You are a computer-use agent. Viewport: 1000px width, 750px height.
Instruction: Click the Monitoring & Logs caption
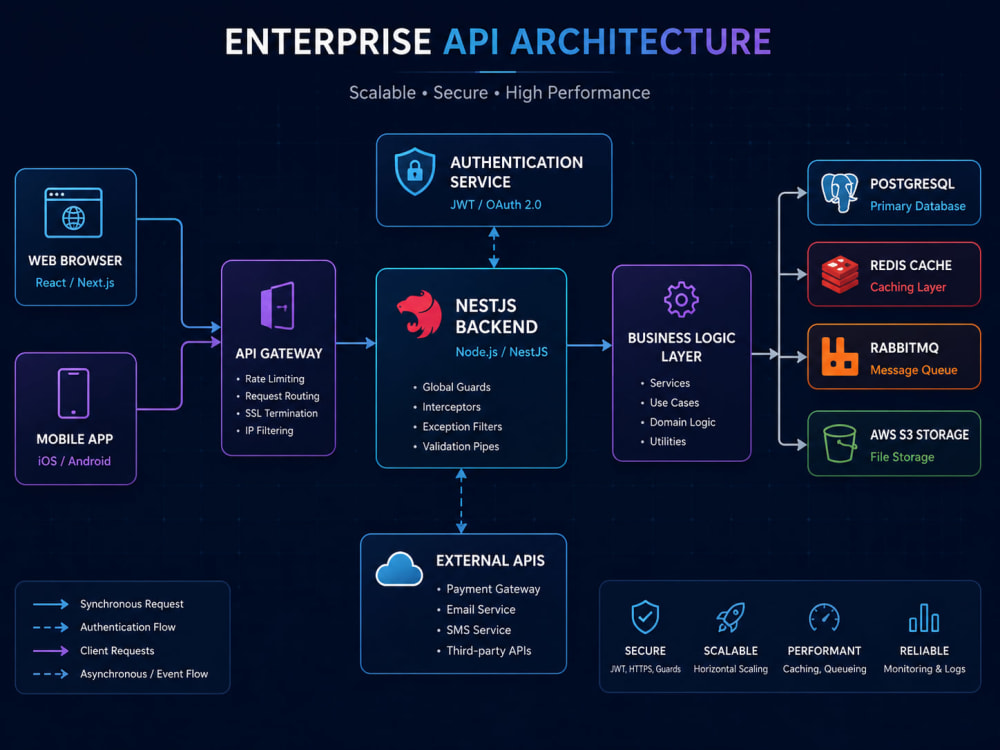pos(924,669)
